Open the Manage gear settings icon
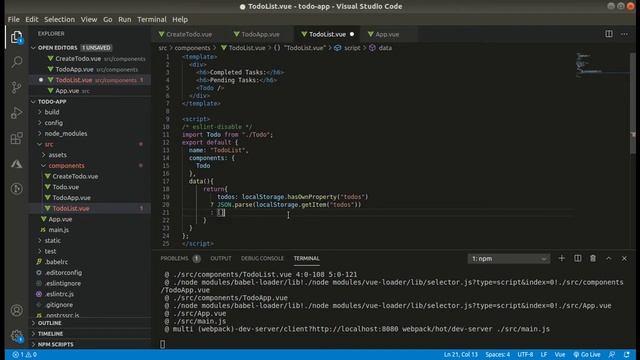This screenshot has width=640, height=360. point(16,336)
